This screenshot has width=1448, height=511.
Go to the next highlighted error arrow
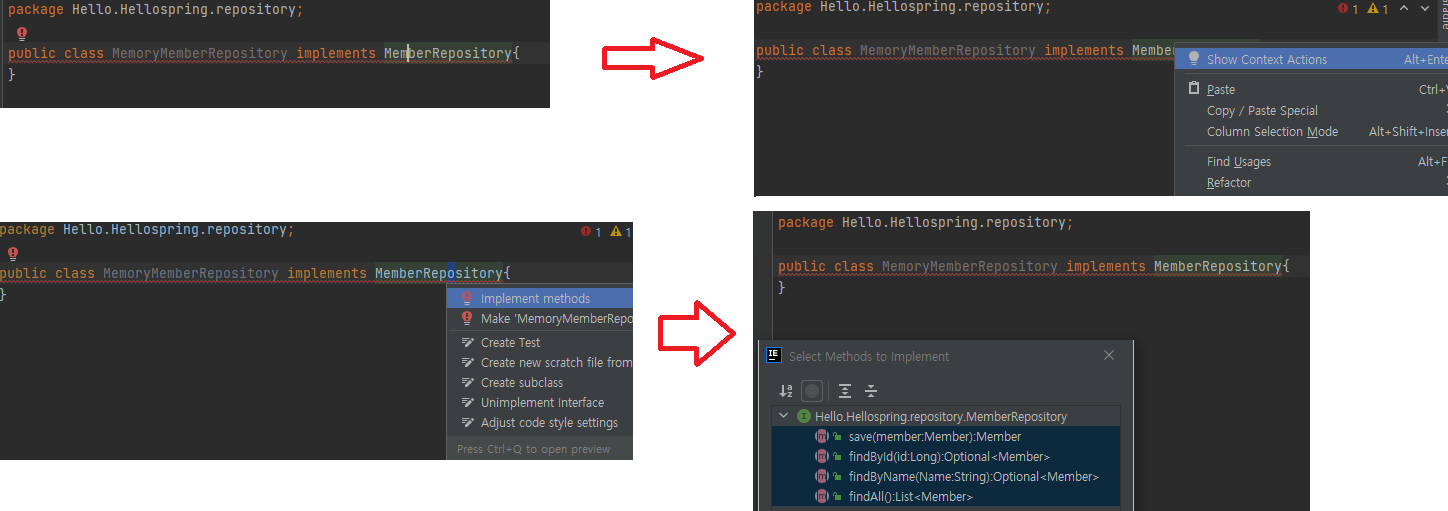tap(1425, 8)
